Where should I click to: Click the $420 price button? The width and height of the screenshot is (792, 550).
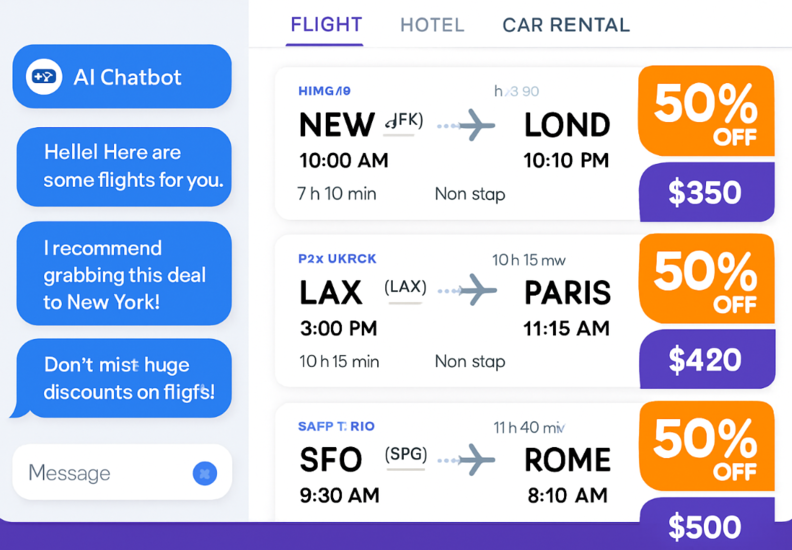(707, 359)
